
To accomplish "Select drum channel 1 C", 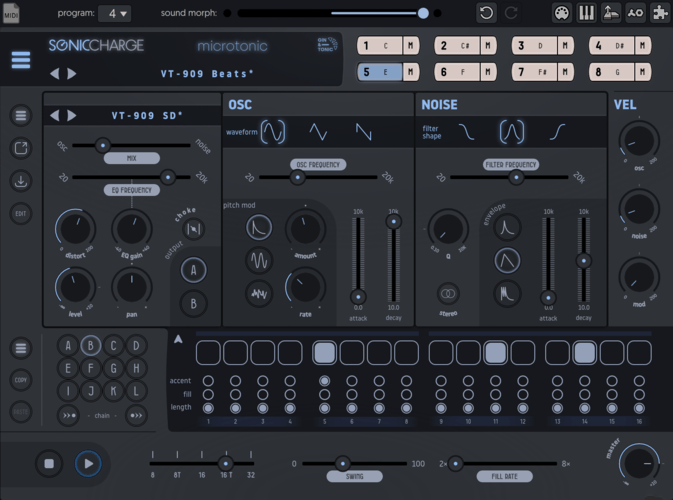I will [380, 45].
